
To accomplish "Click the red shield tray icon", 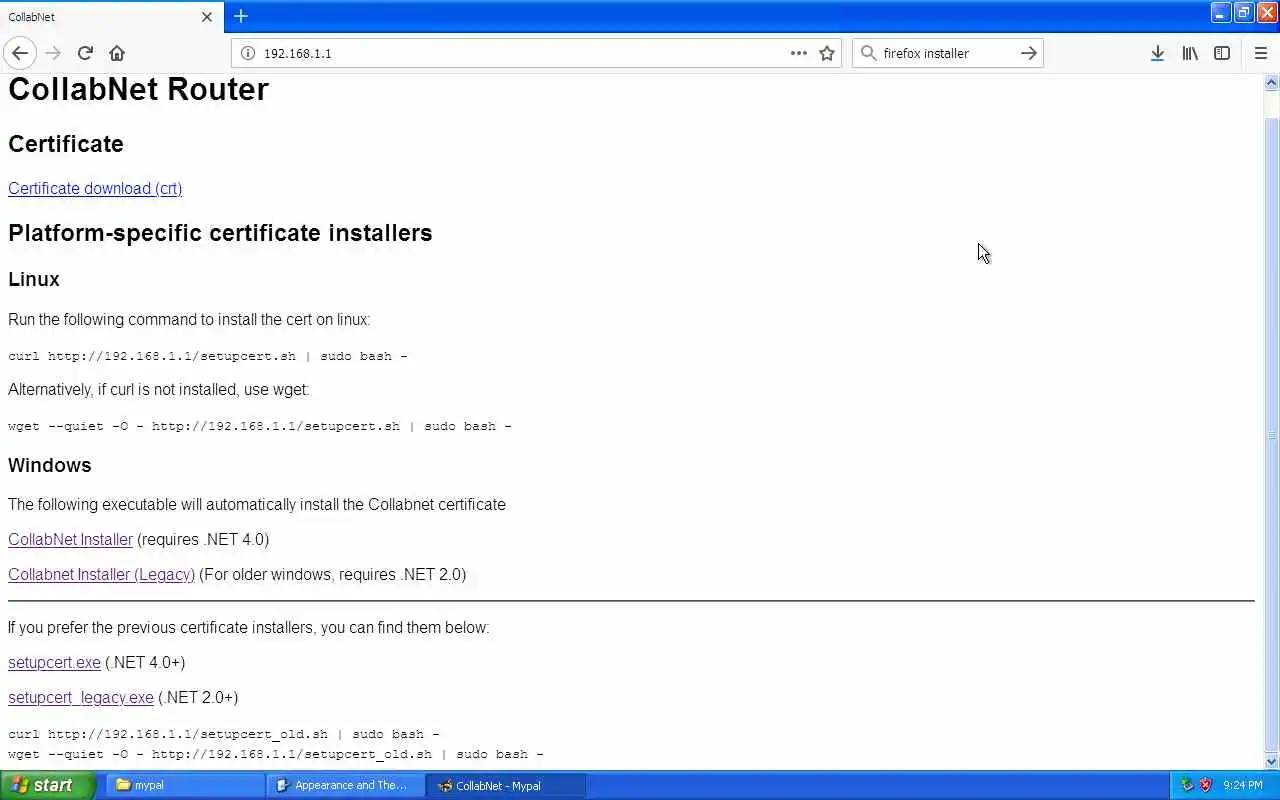I will tap(1205, 785).
